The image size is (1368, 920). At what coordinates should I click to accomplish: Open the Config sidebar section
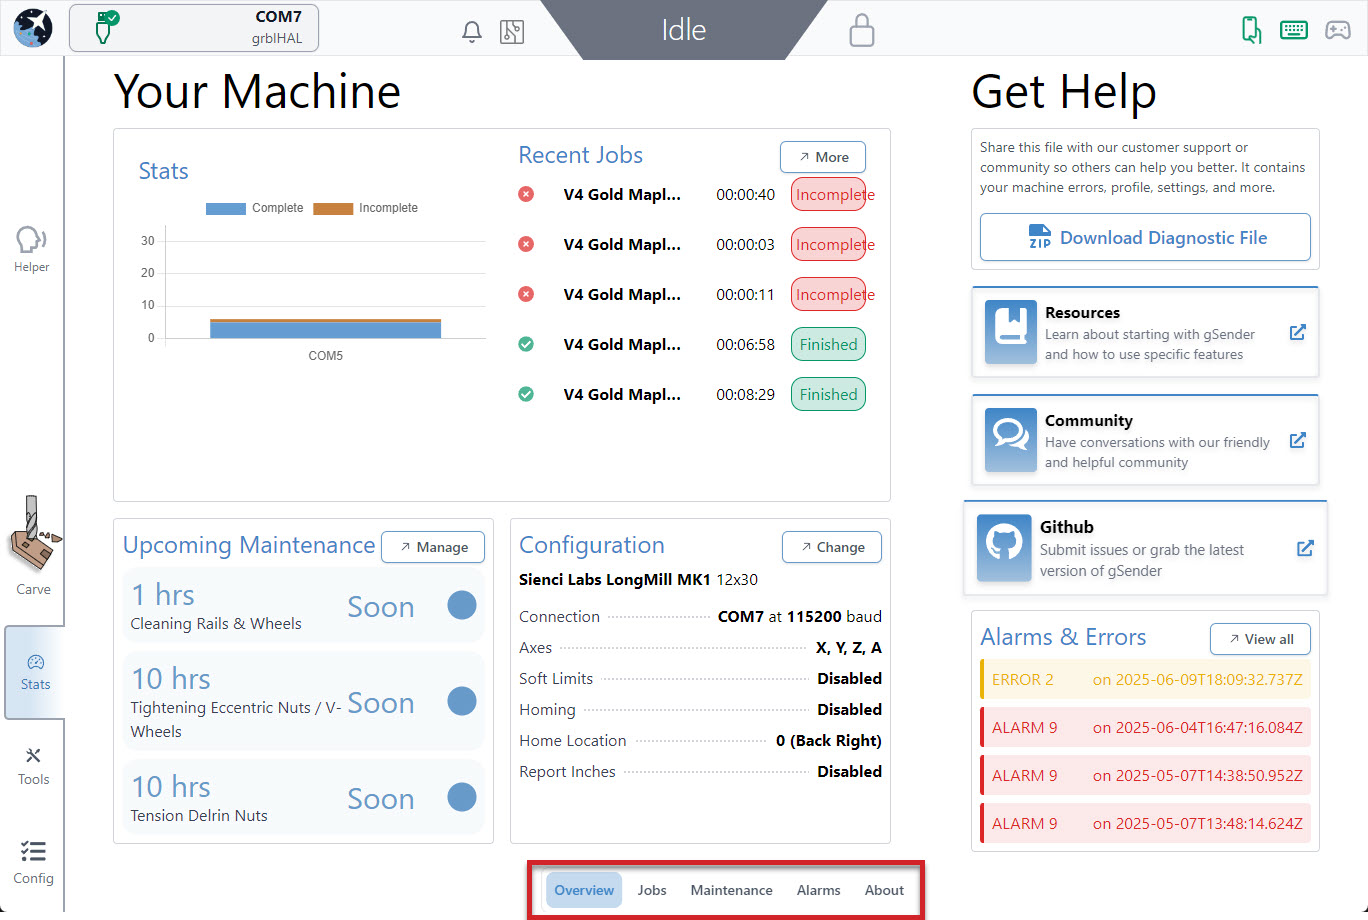pos(33,862)
